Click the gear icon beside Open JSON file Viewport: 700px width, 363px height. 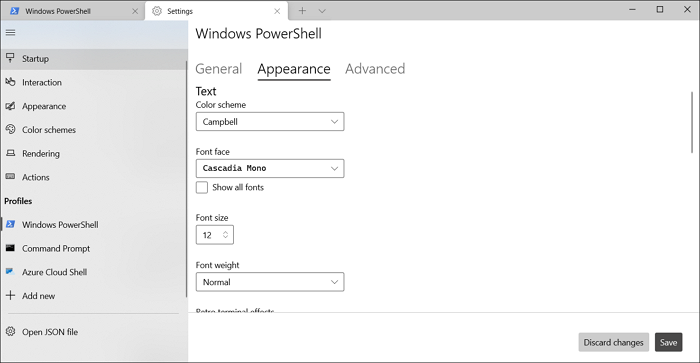coord(10,331)
